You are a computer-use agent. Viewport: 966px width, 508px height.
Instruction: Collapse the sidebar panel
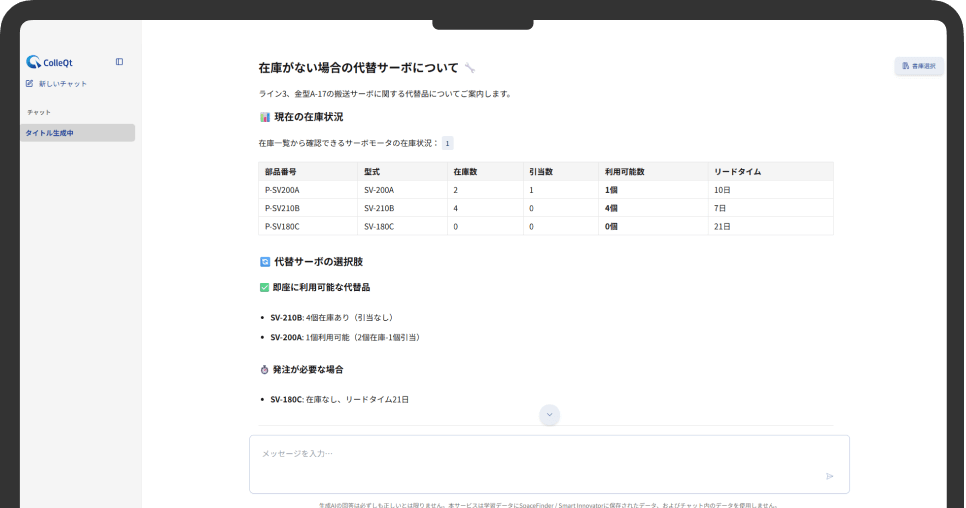coord(119,62)
